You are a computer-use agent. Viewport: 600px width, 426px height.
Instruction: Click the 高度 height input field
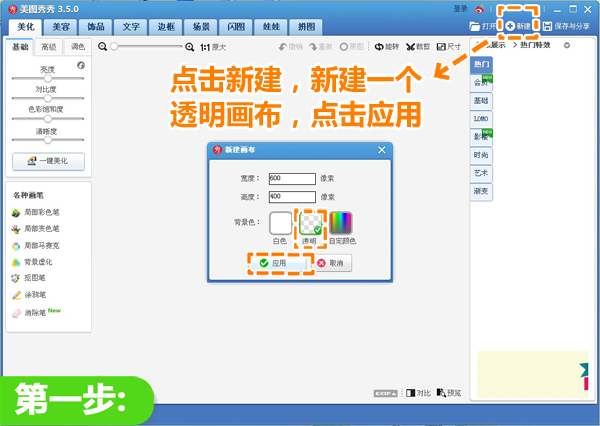coord(292,197)
